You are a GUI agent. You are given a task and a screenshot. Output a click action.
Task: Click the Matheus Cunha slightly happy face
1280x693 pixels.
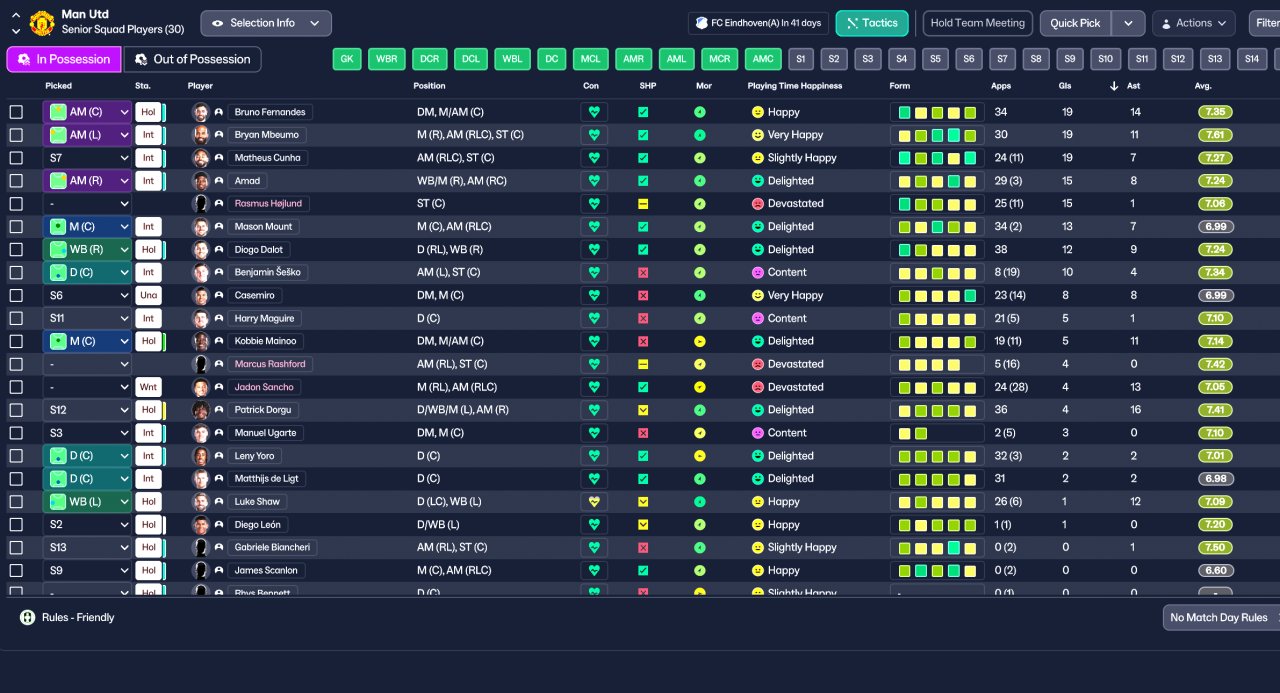click(758, 158)
